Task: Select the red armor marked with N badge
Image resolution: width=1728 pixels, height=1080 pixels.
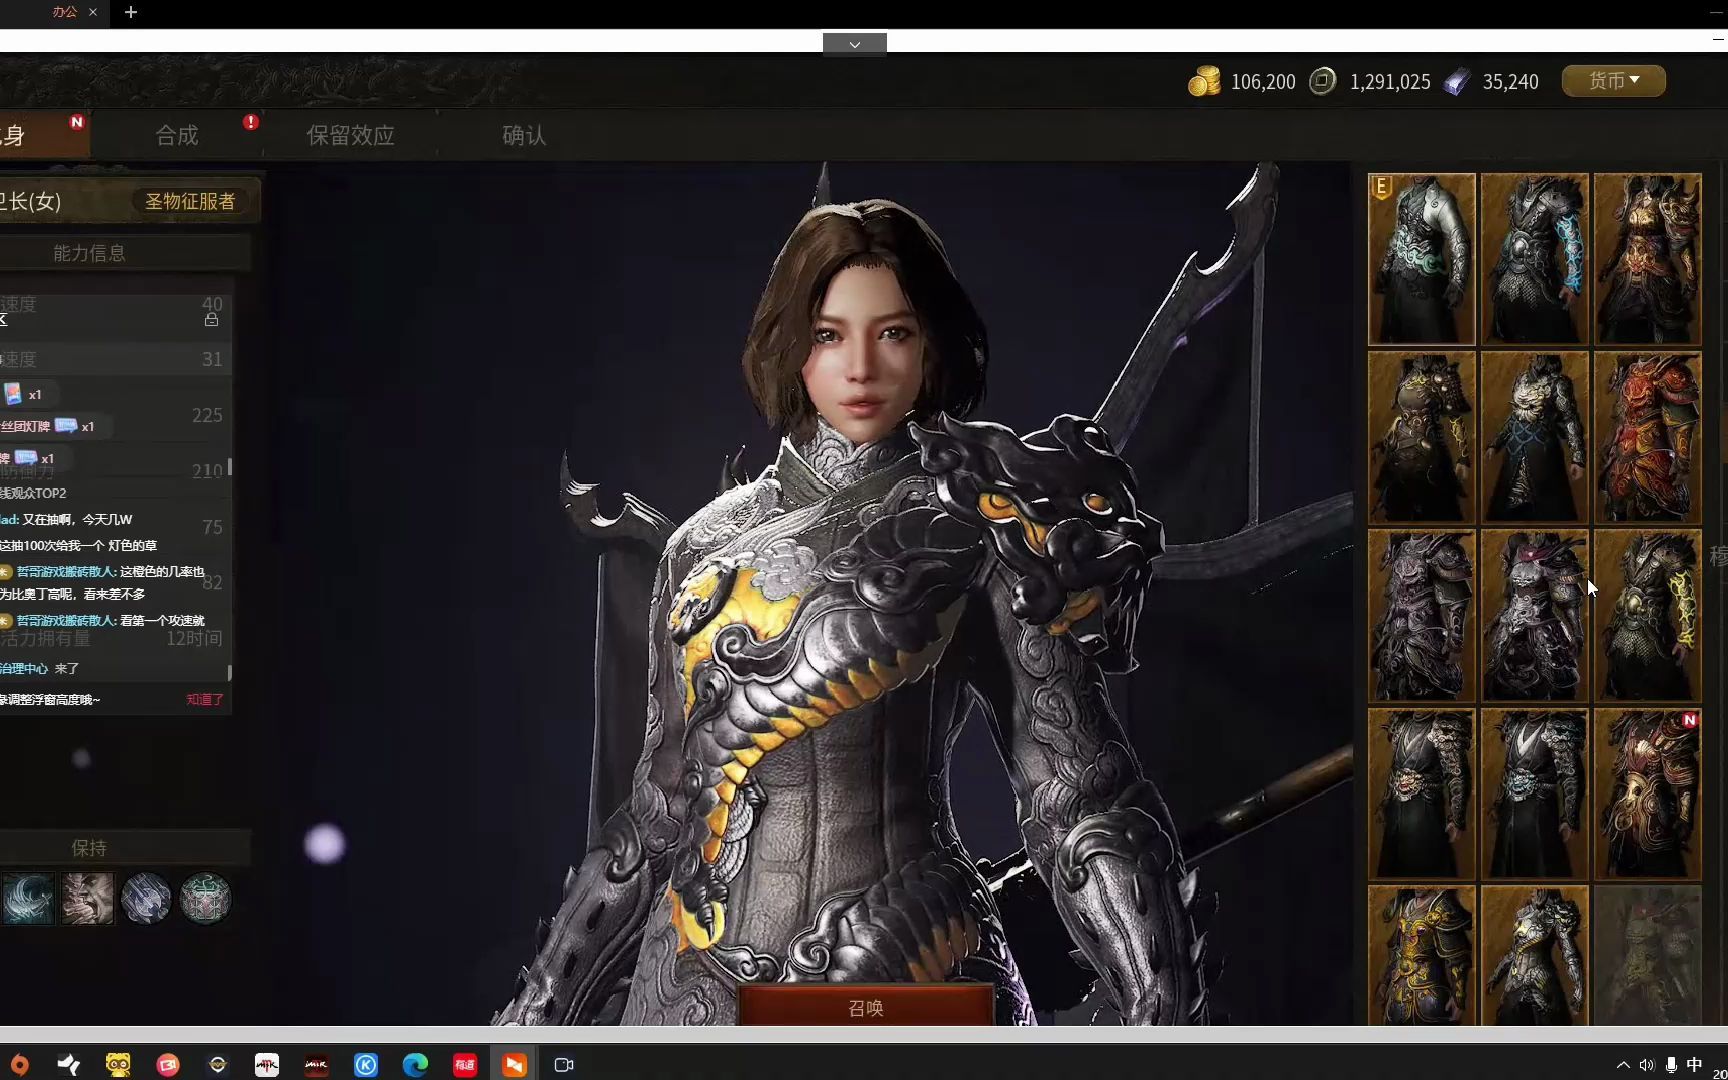Action: (1647, 794)
